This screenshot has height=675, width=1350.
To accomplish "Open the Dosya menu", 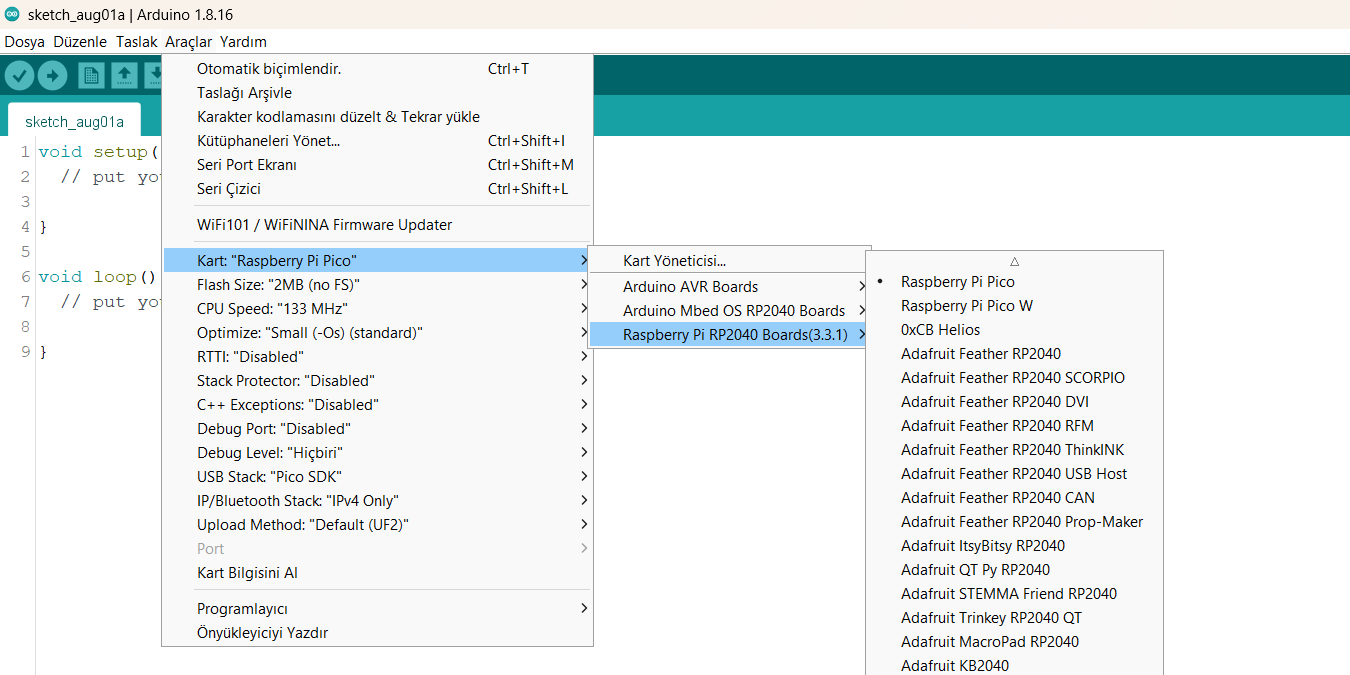I will point(24,42).
